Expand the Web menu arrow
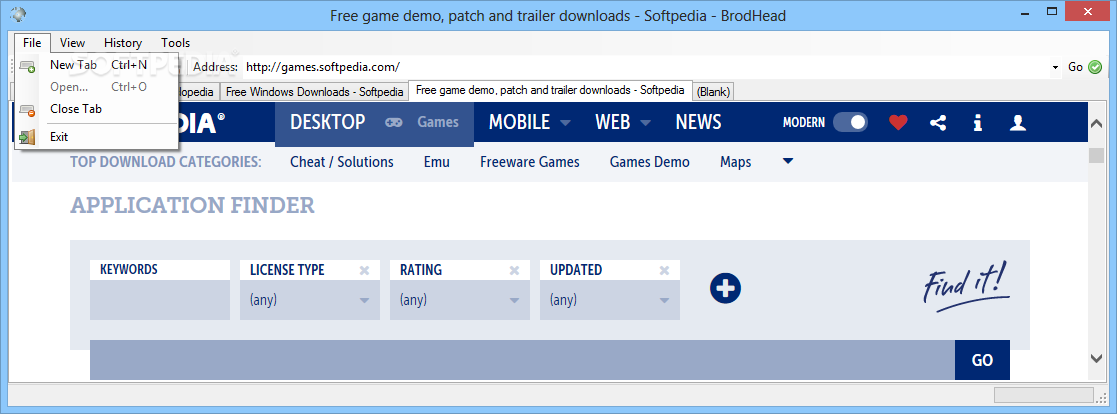Screen dimensions: 1117x414 [x=645, y=123]
